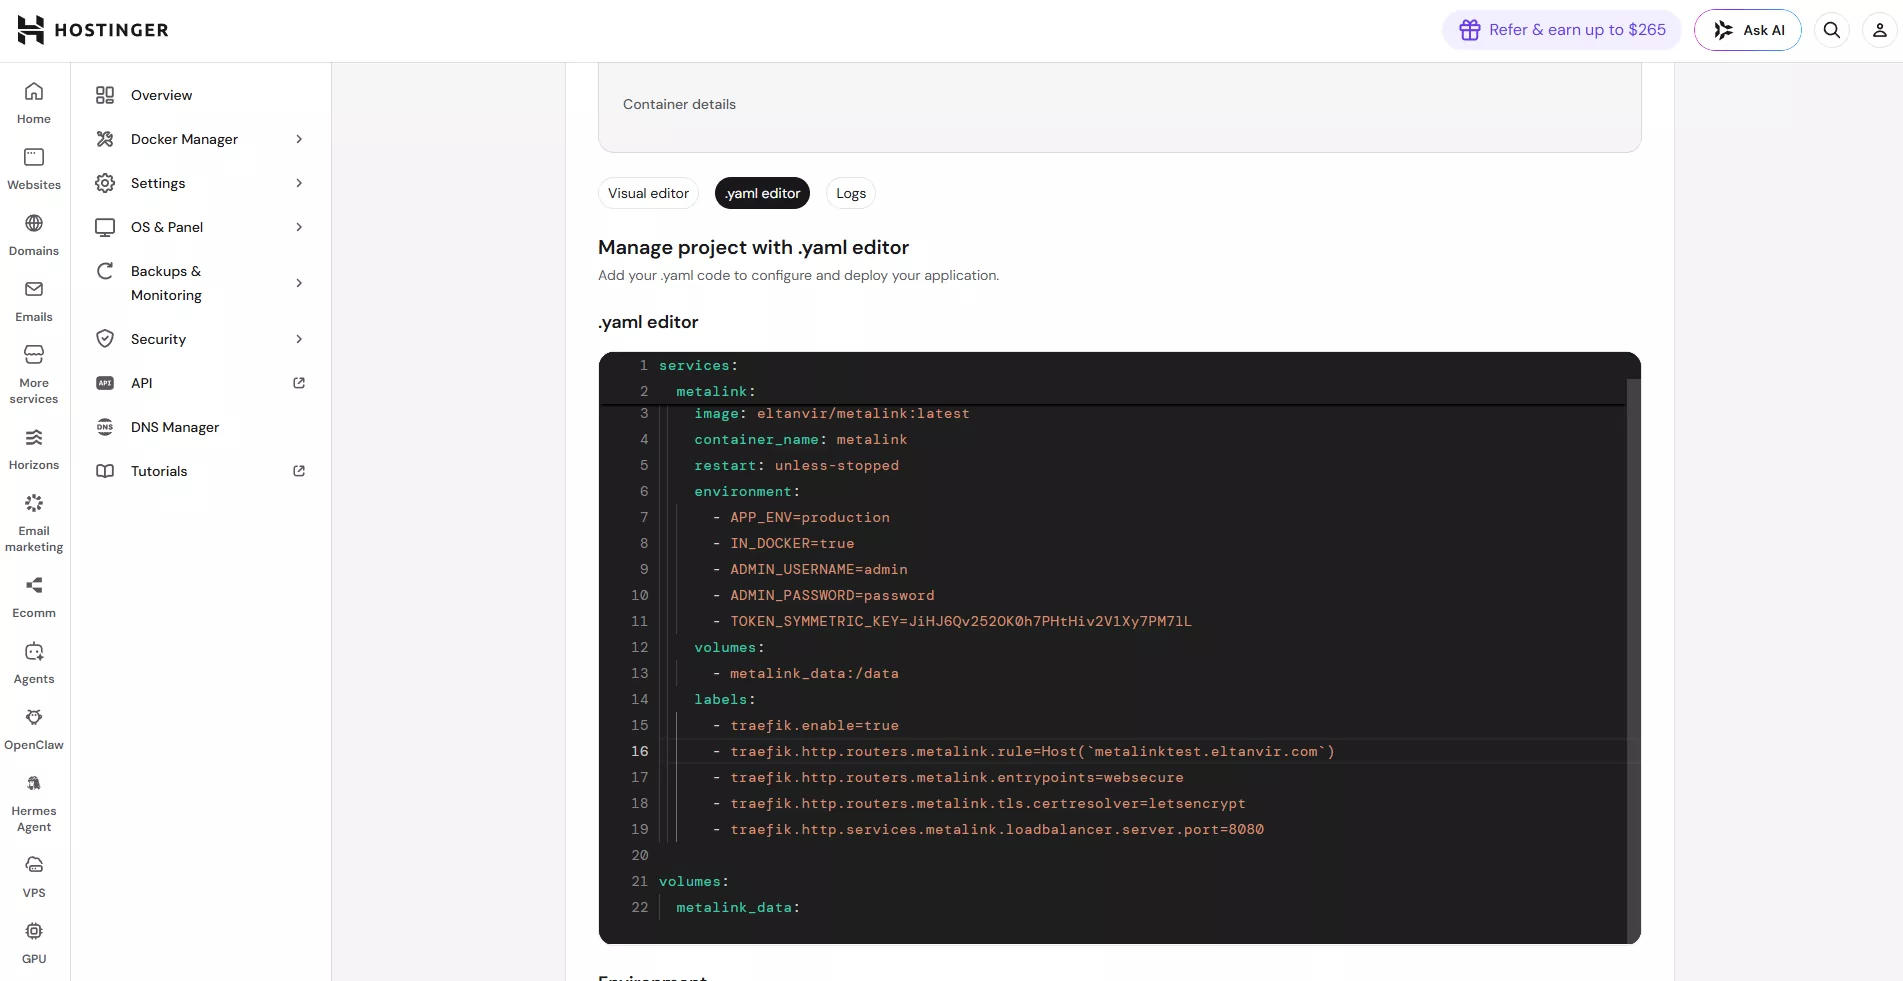The height and width of the screenshot is (981, 1903).
Task: Select the .yaml editor tab
Action: pyautogui.click(x=763, y=193)
